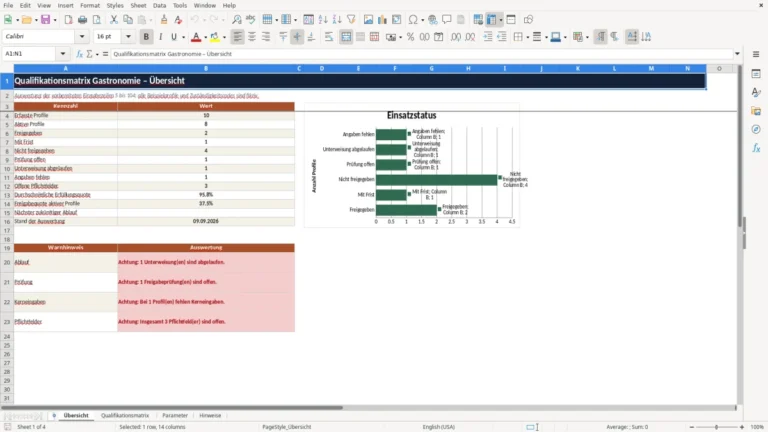Screen dimensions: 768x432
Task: Enable Center Horizontally alignment
Action: pyautogui.click(x=252, y=37)
